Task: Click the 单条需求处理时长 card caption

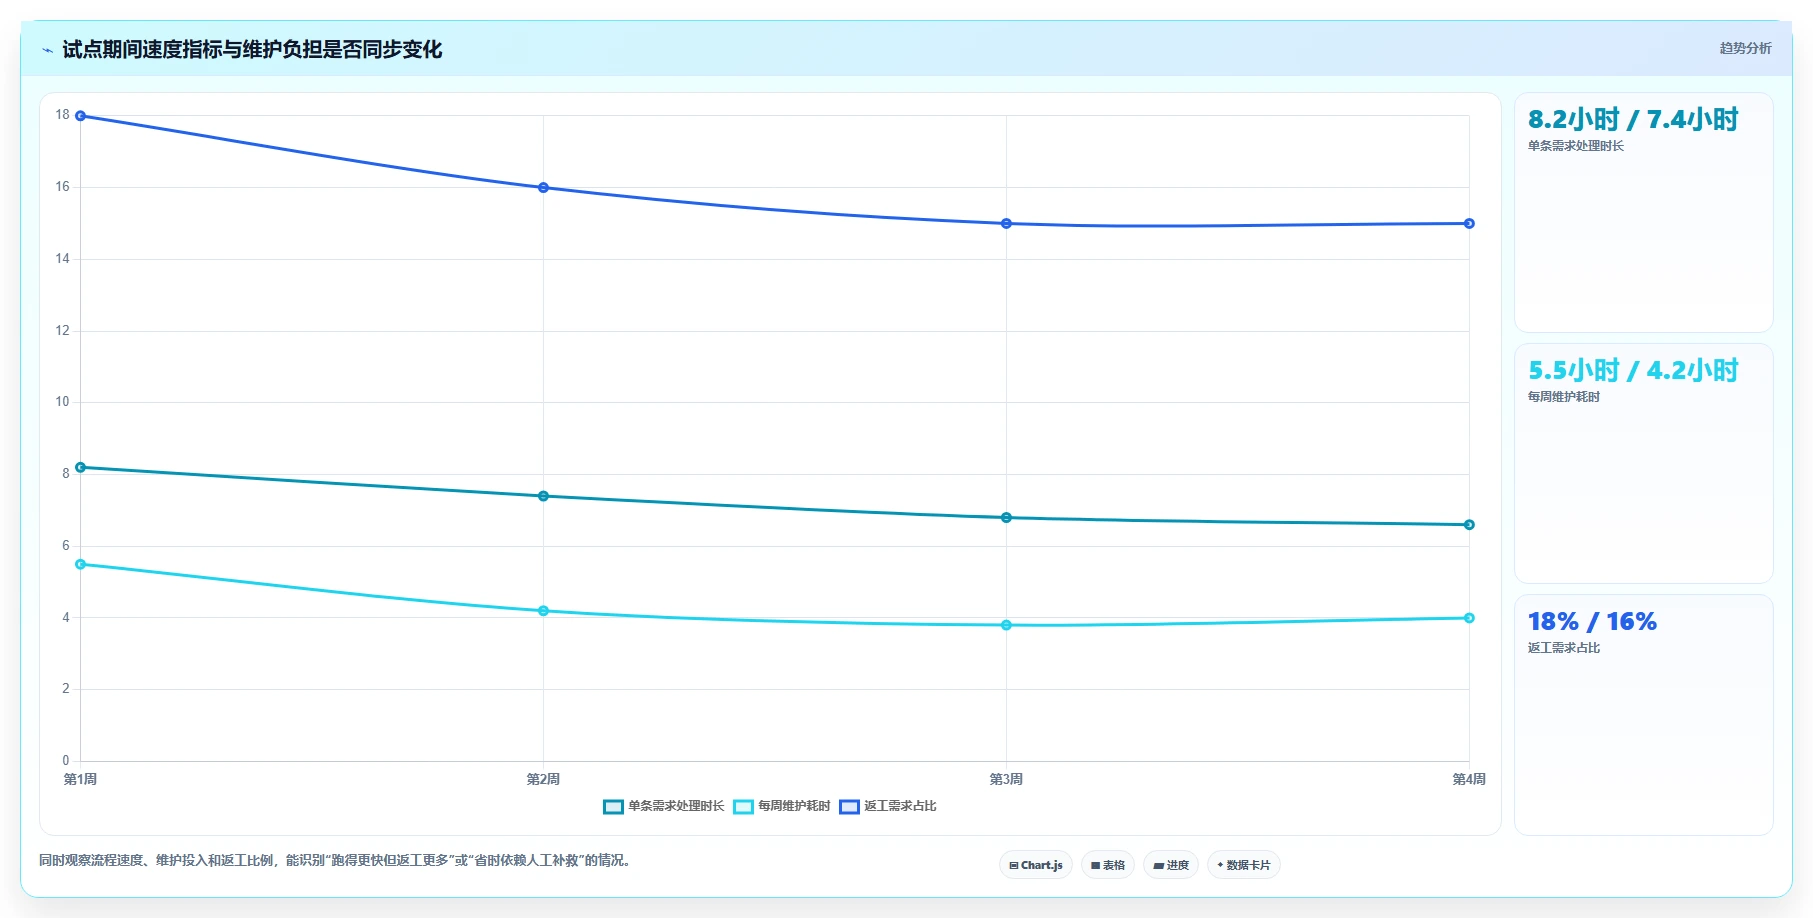Action: pyautogui.click(x=1576, y=146)
